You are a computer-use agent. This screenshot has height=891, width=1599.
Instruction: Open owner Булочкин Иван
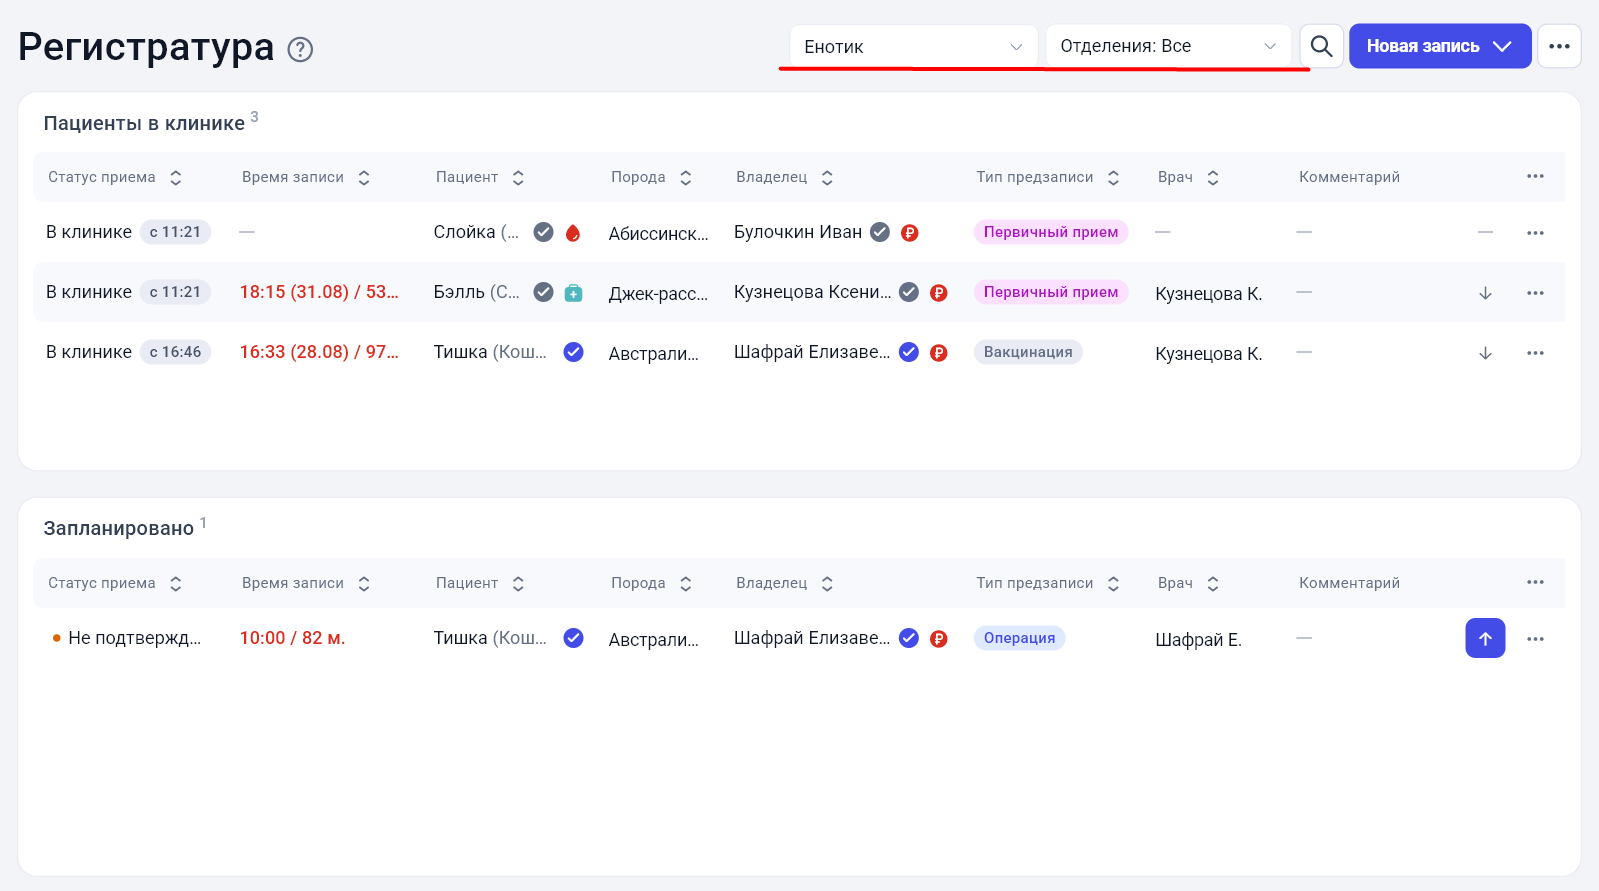click(798, 232)
